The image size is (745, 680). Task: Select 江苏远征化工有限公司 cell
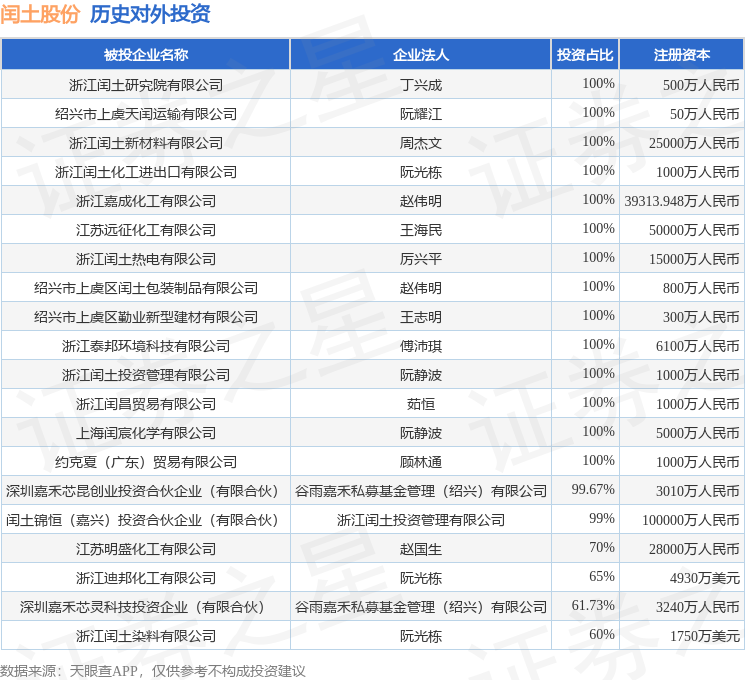pos(146,230)
